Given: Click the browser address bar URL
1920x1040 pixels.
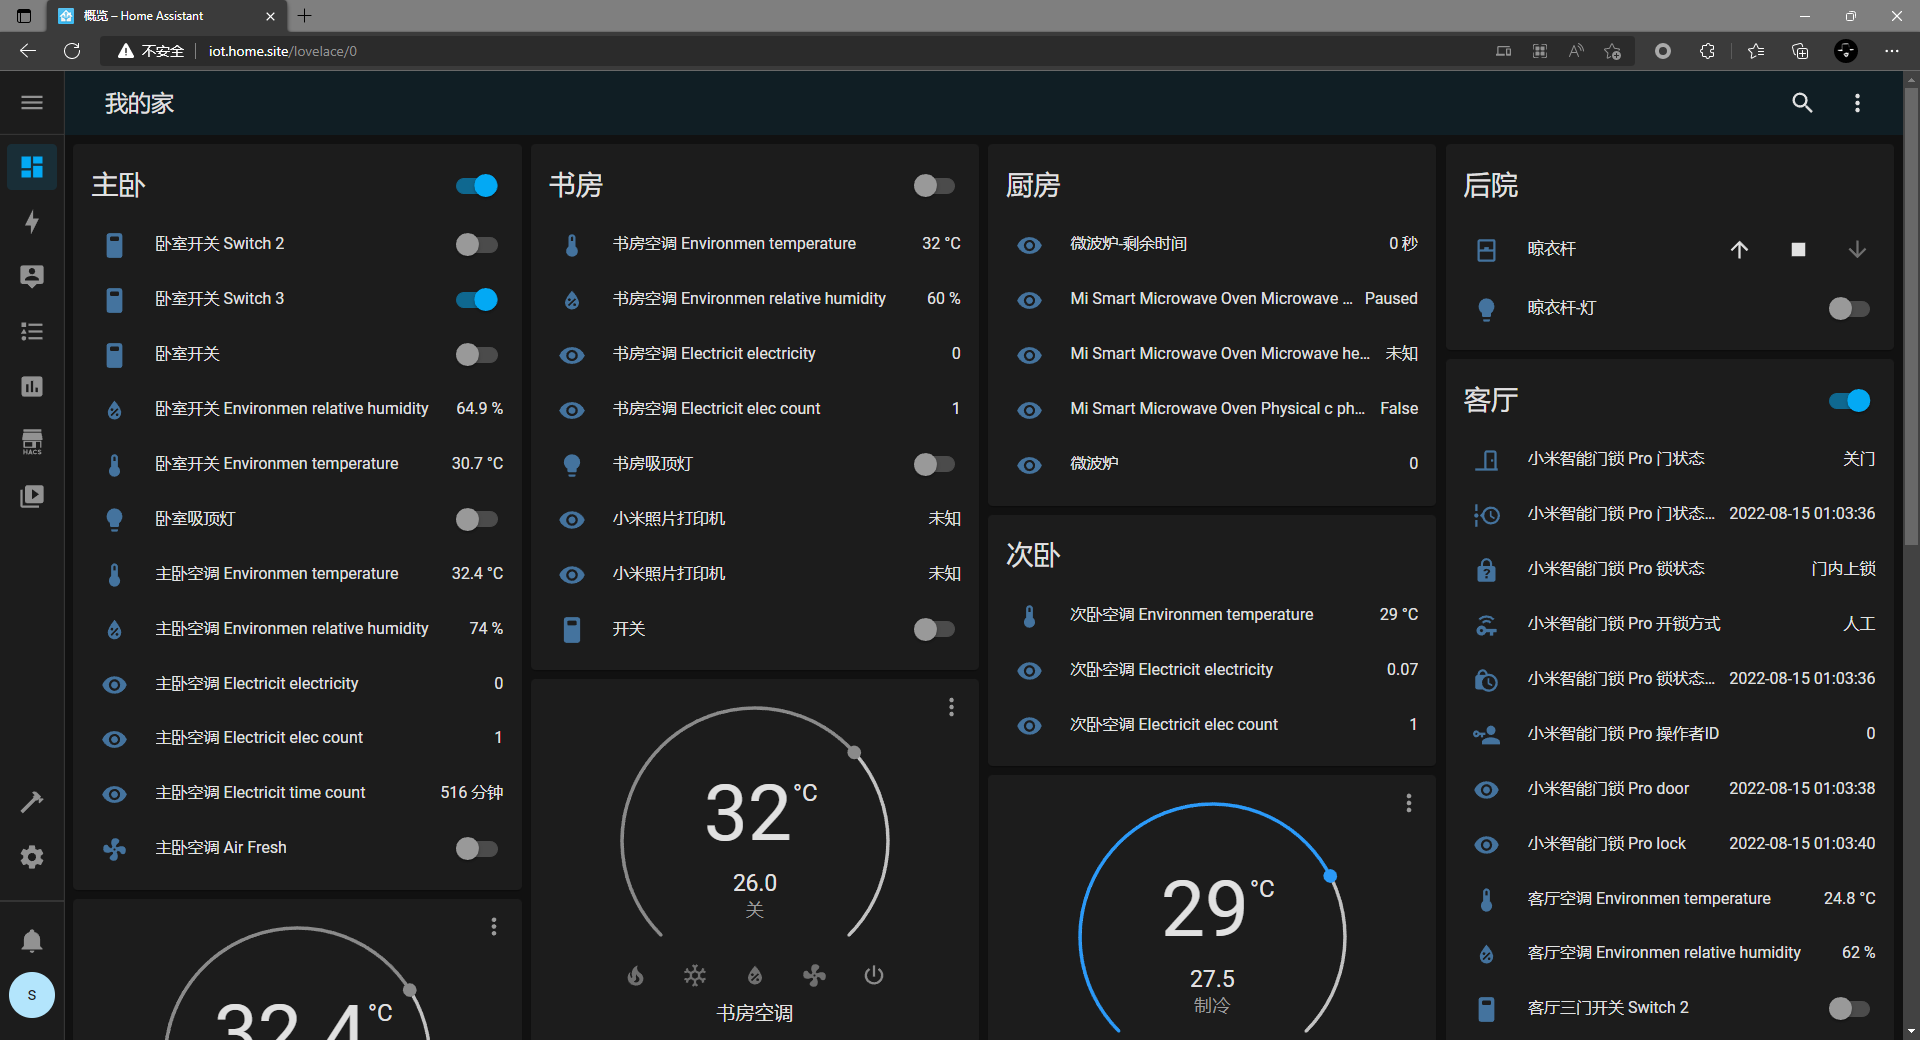Looking at the screenshot, I should (282, 51).
